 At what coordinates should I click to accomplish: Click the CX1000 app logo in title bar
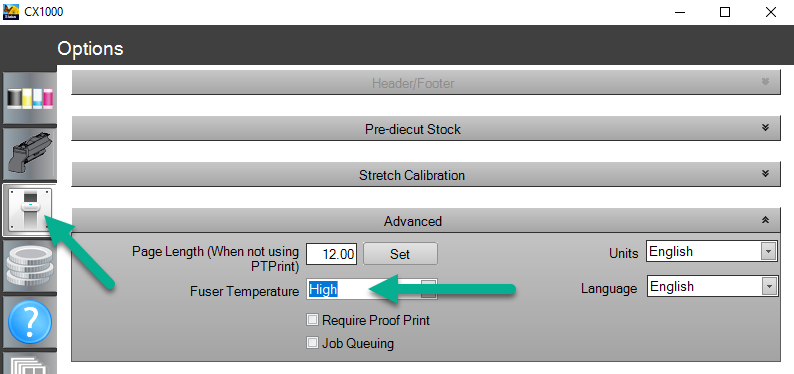pos(11,11)
